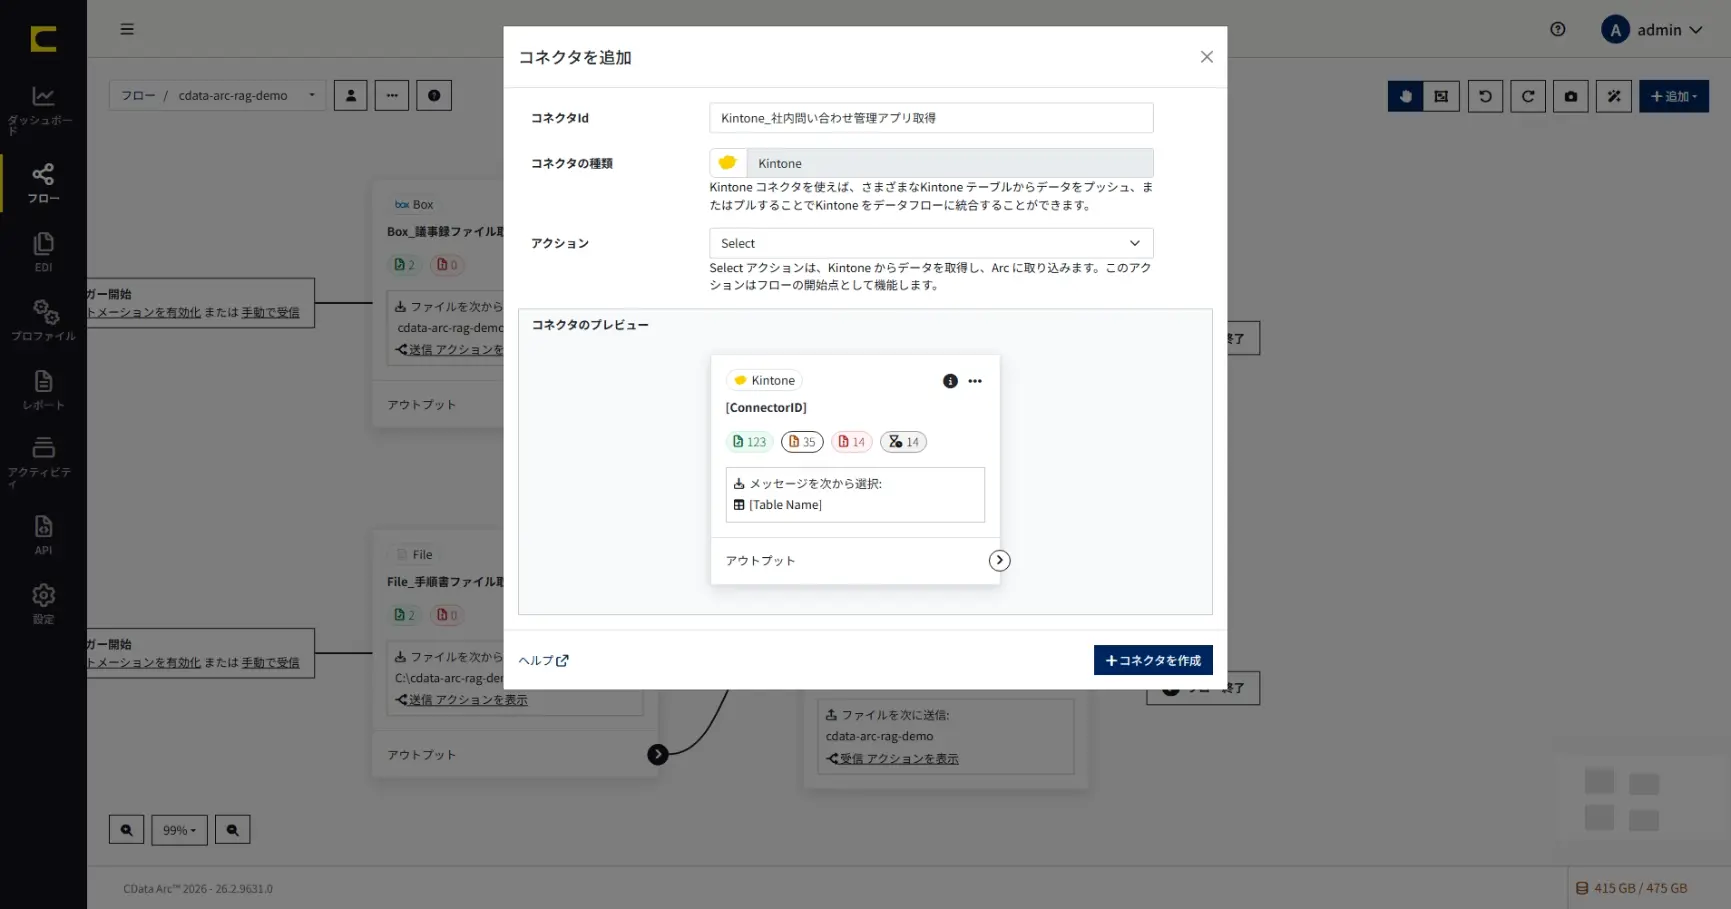Image resolution: width=1731 pixels, height=909 pixels.
Task: Click the preview アウトプット arrow circle
Action: click(999, 561)
